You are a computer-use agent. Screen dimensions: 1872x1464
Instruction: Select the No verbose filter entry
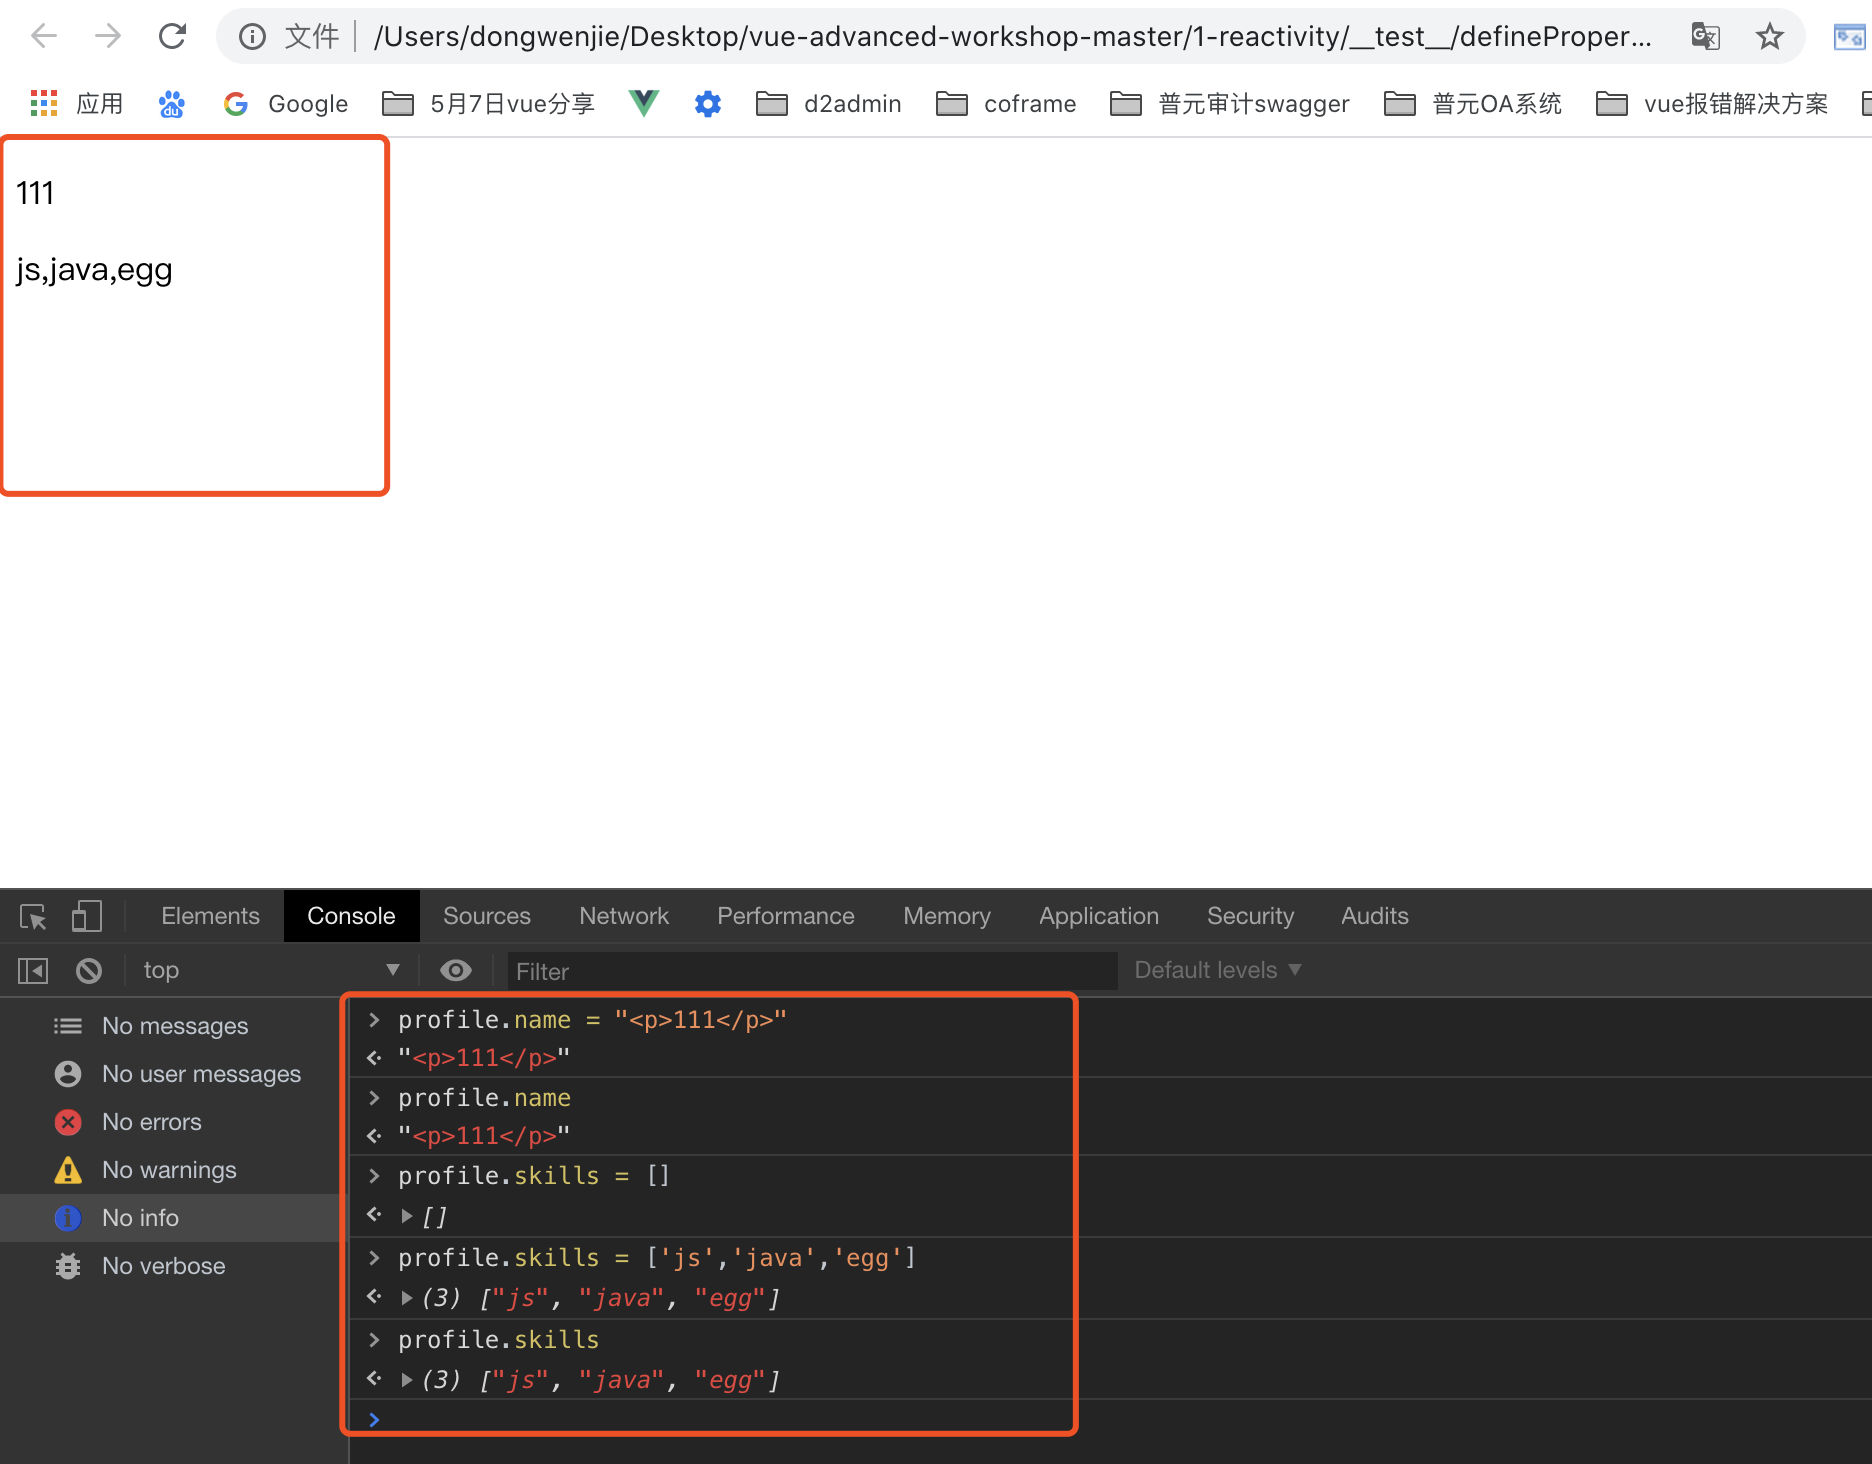163,1265
